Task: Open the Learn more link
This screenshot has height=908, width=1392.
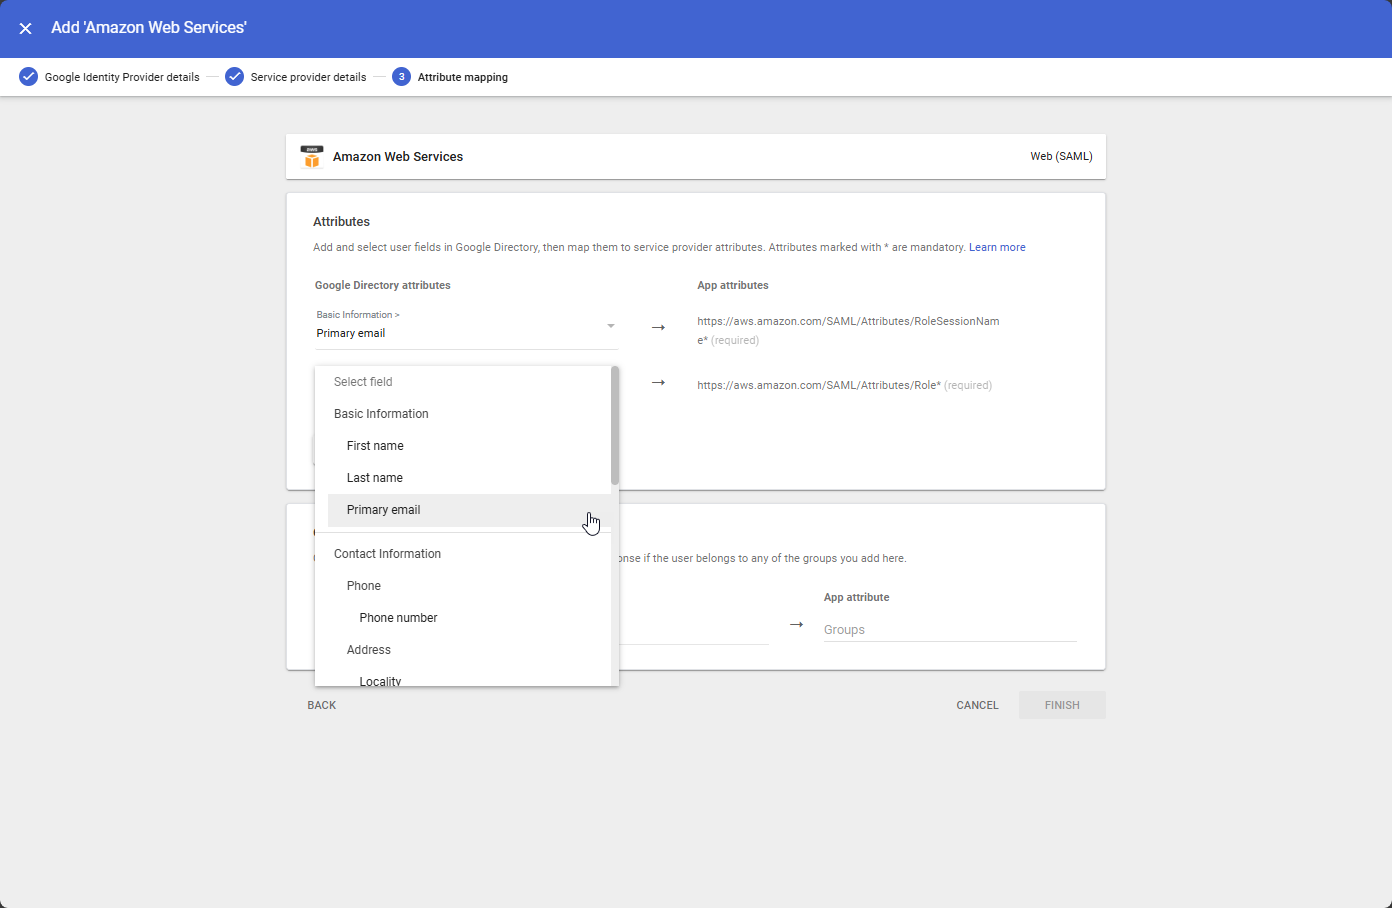Action: 997,247
